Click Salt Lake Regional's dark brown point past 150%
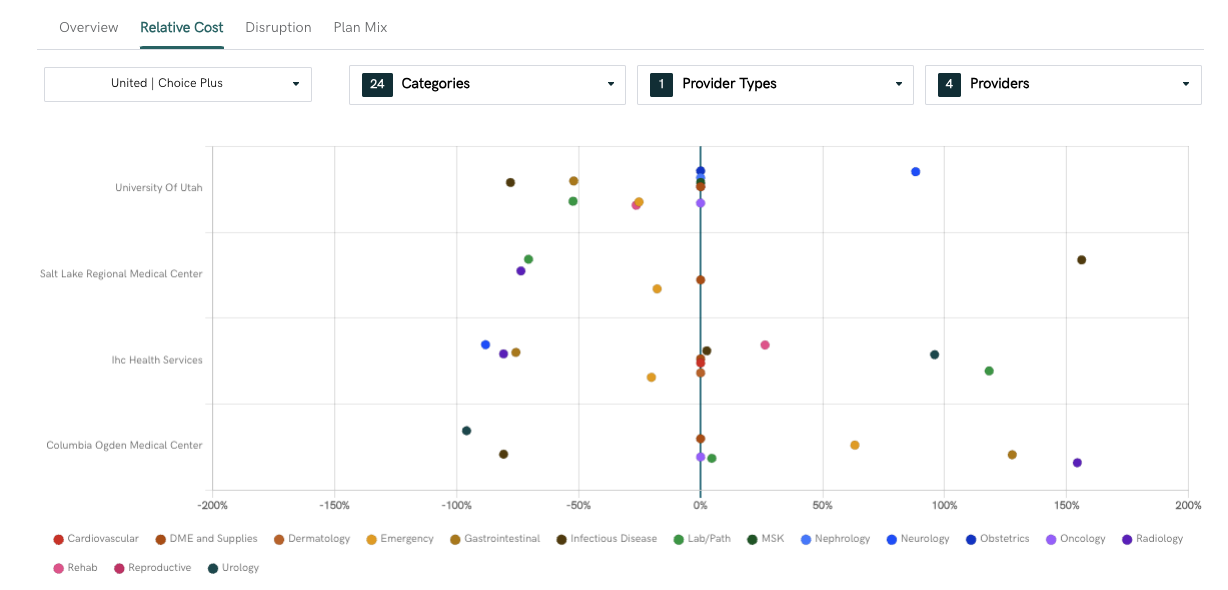Image resolution: width=1228 pixels, height=590 pixels. point(1081,260)
